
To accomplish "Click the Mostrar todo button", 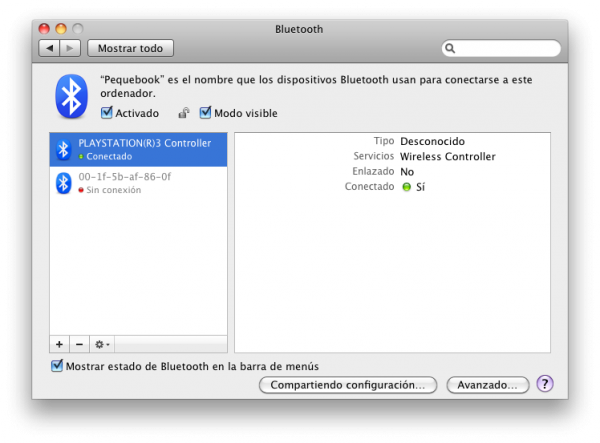I will point(130,48).
